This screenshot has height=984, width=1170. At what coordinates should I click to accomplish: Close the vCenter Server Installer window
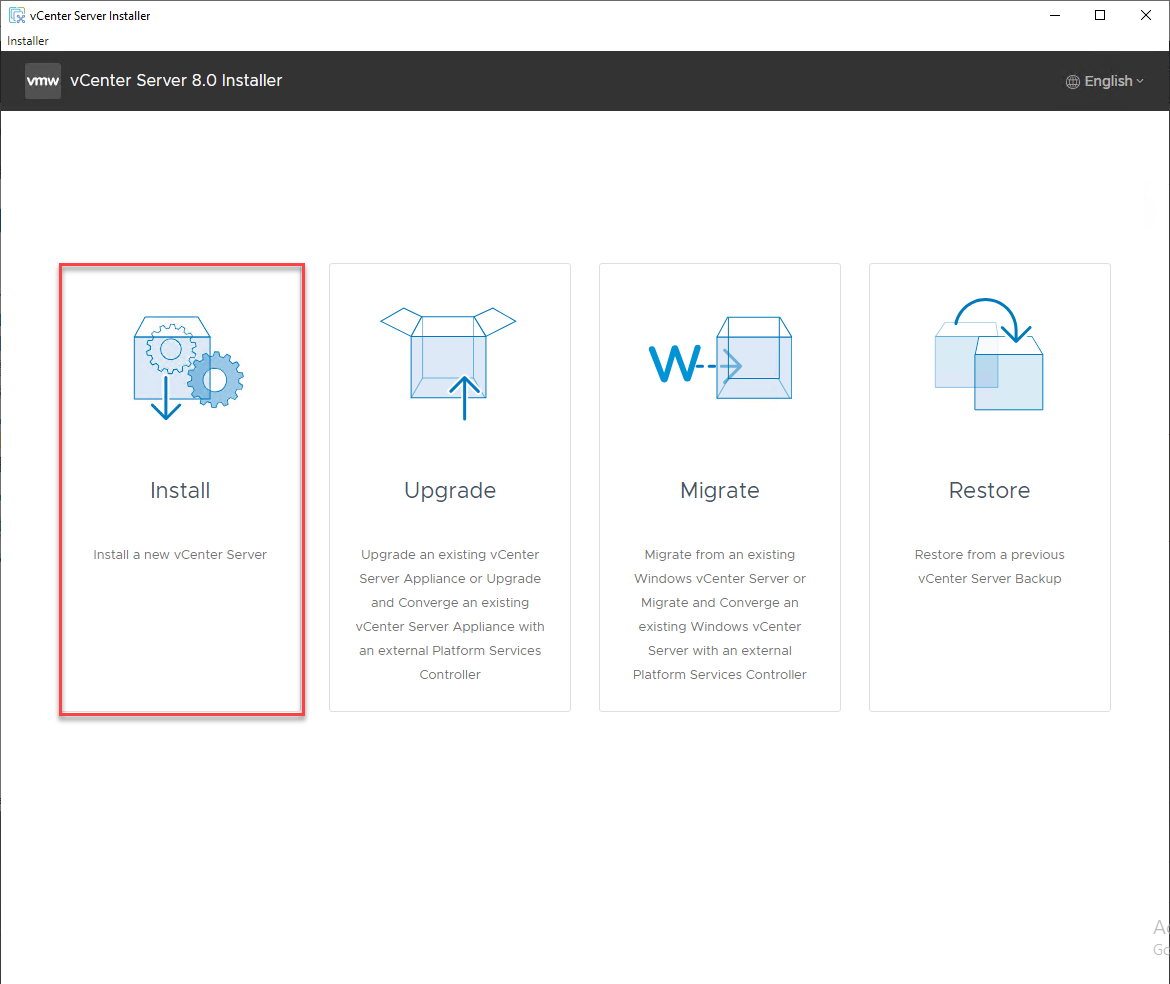[x=1146, y=15]
